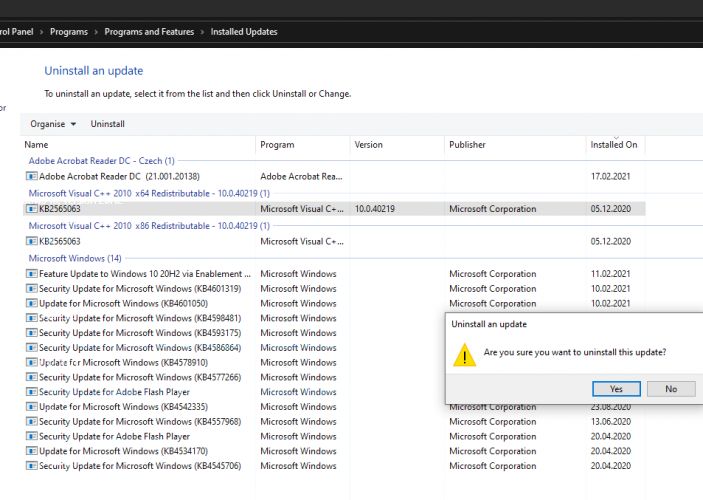Collapse the Visual C++ 2010 x86 Redistributable group
The width and height of the screenshot is (703, 500).
point(149,226)
